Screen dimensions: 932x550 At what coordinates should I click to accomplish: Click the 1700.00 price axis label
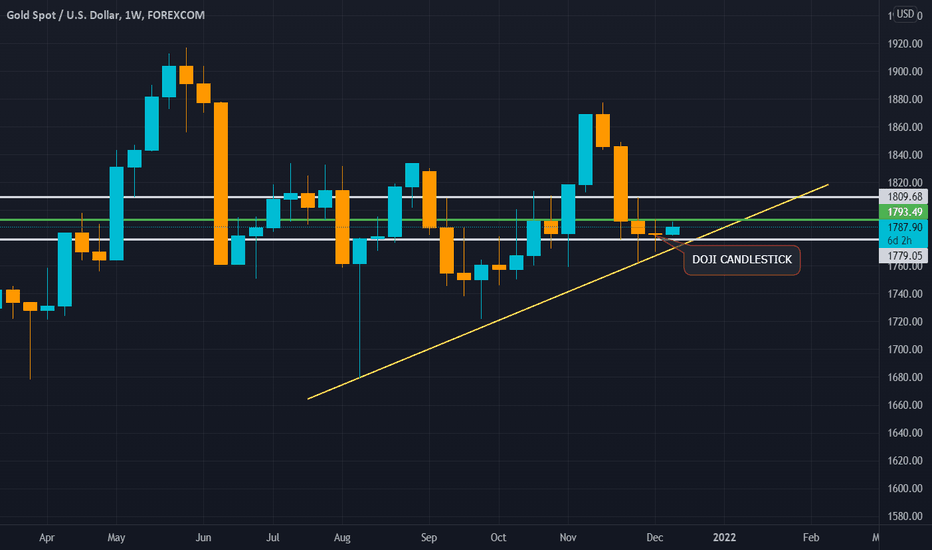(905, 350)
